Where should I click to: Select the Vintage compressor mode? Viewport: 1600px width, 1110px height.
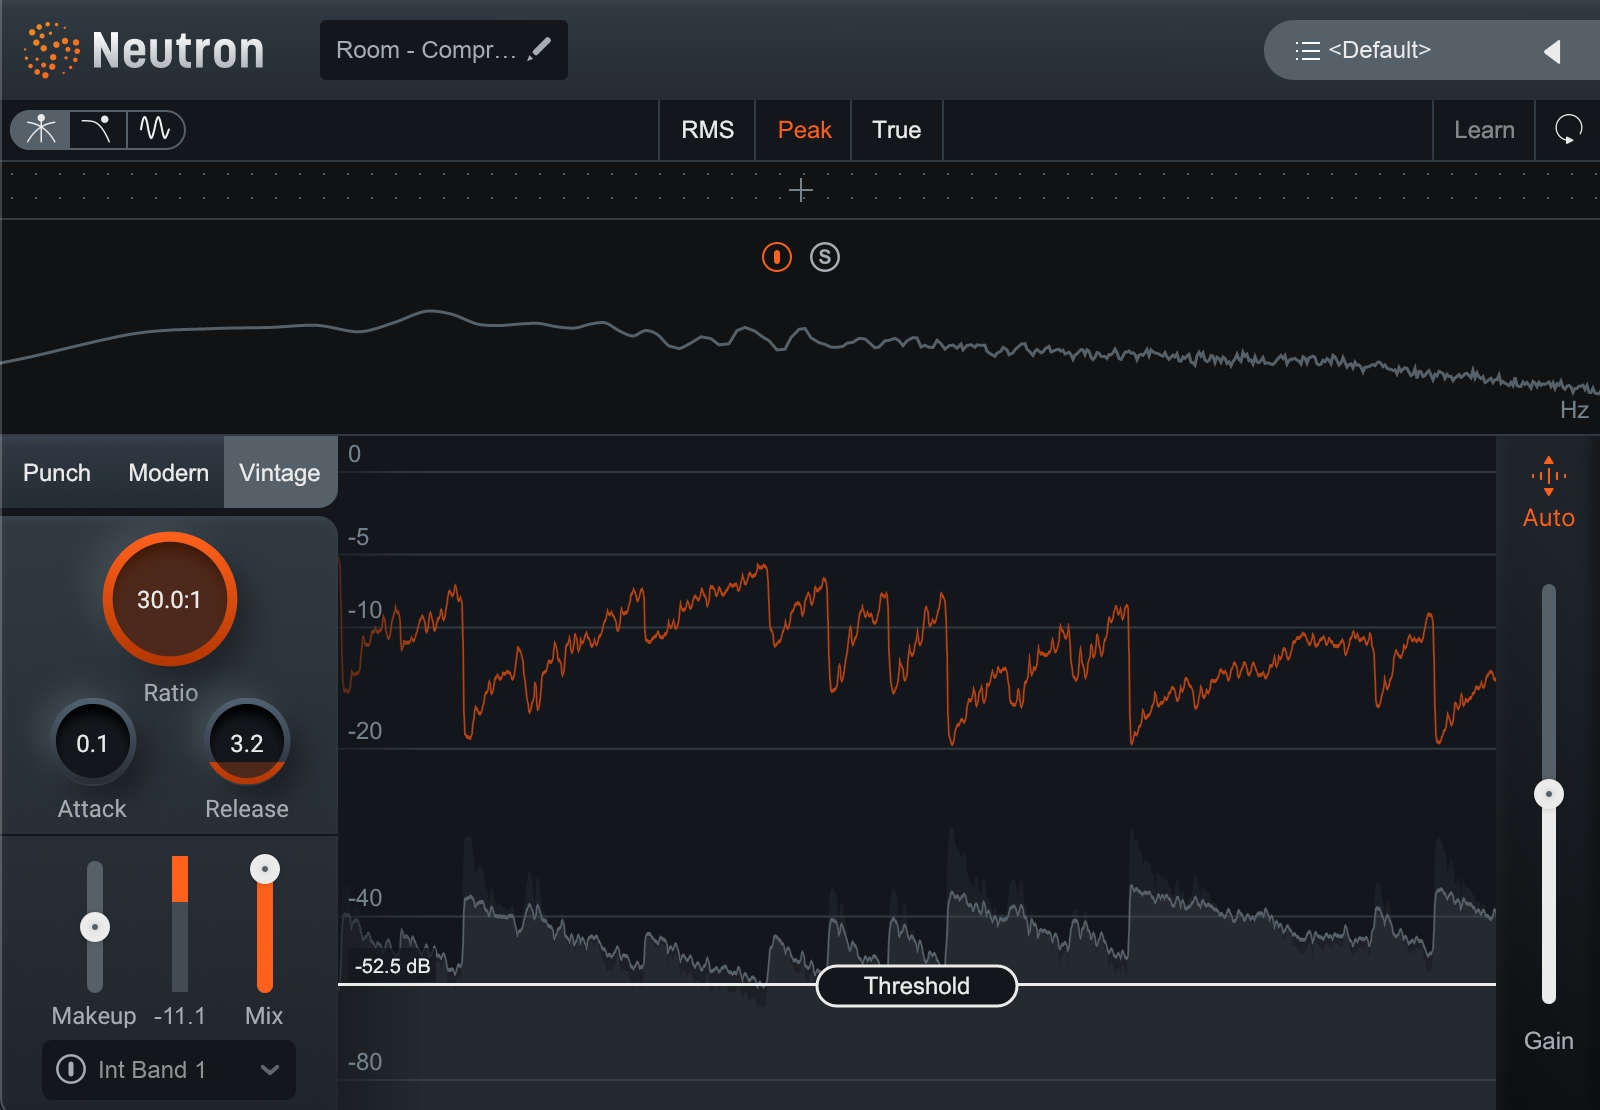coord(280,473)
